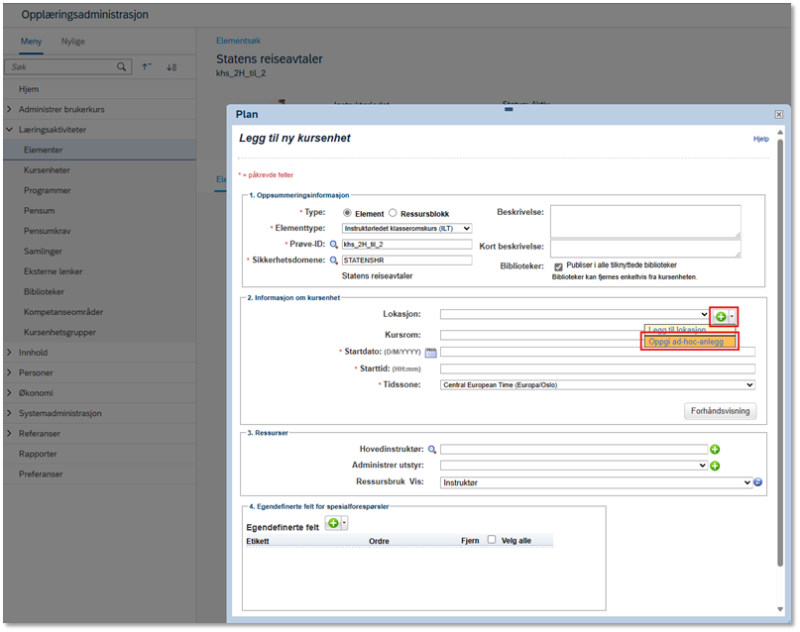The width and height of the screenshot is (800, 632).
Task: Click the Forhåndsvisning button
Action: click(720, 411)
